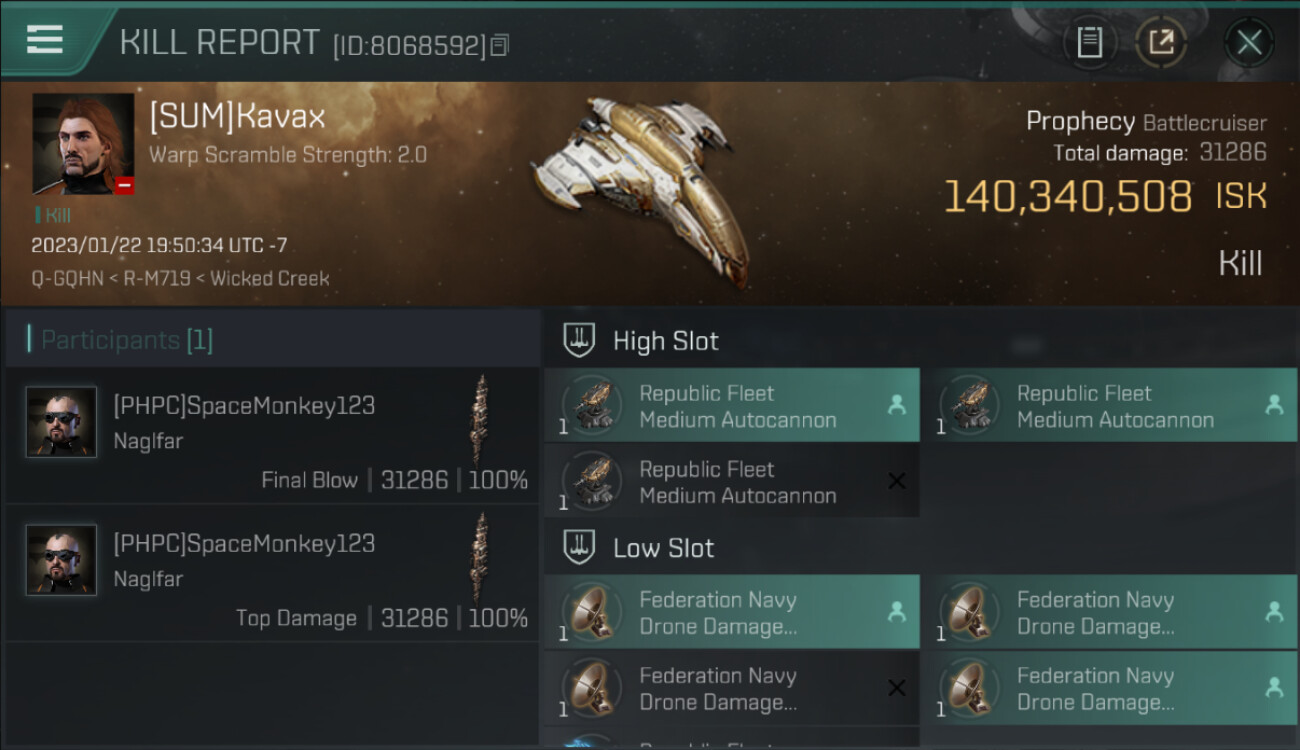
Task: Click the Q-GQHN system location link
Action: point(67,279)
